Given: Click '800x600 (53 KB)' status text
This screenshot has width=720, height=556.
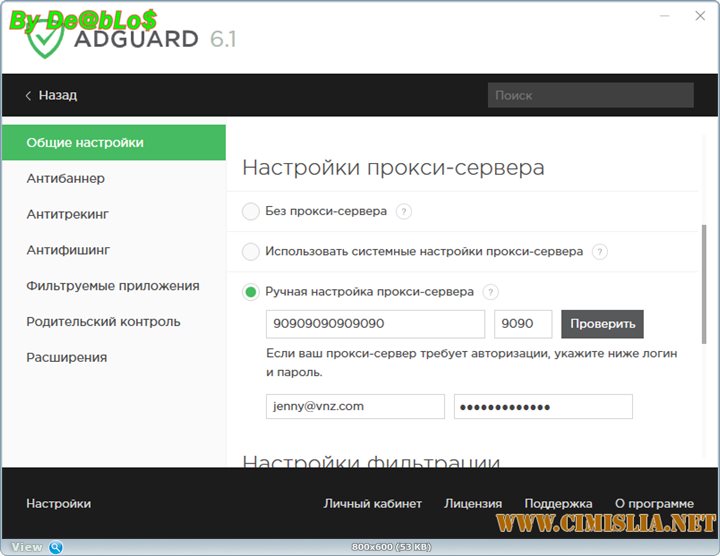Looking at the screenshot, I should 391,547.
